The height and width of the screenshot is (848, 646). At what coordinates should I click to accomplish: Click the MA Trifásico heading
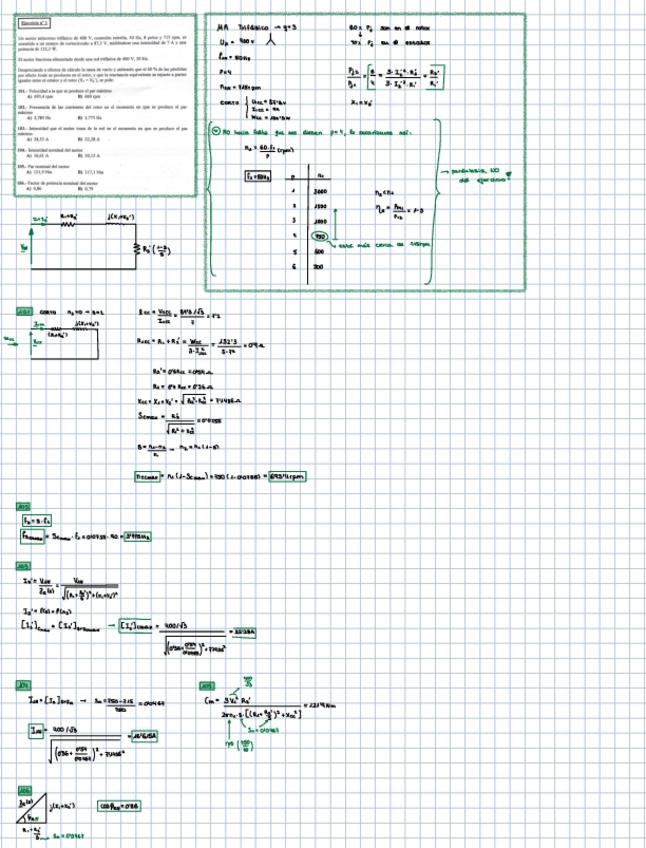[249, 27]
